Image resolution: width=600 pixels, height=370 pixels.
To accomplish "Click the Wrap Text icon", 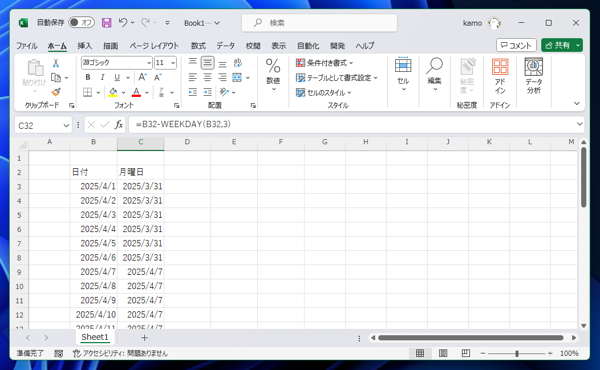I will [x=238, y=63].
